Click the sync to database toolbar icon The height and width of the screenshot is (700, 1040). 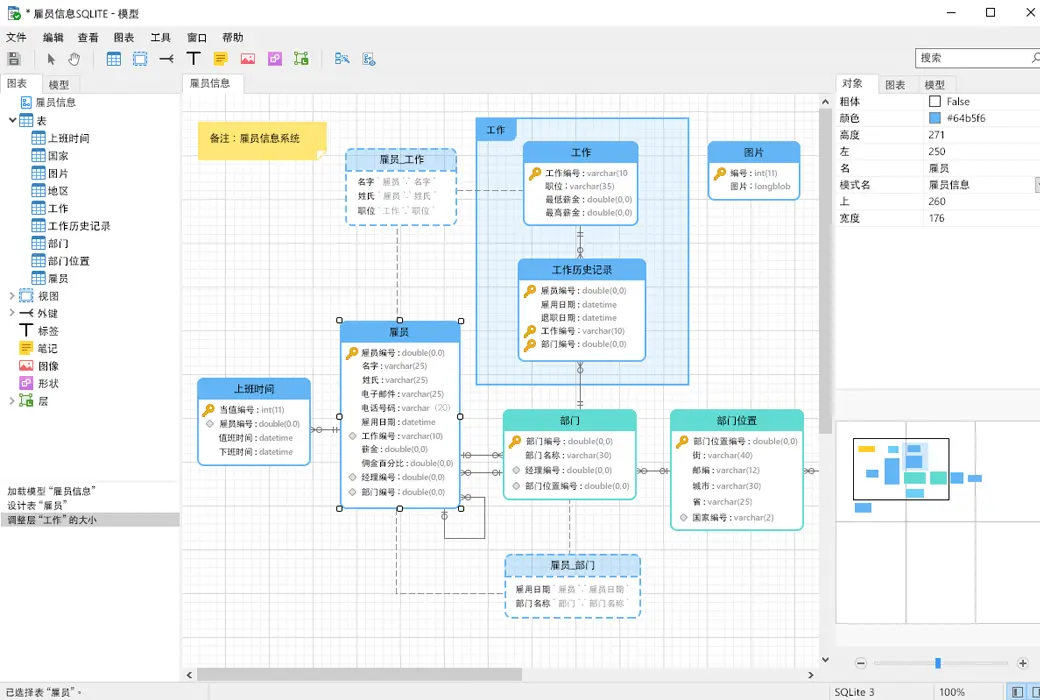coord(369,58)
